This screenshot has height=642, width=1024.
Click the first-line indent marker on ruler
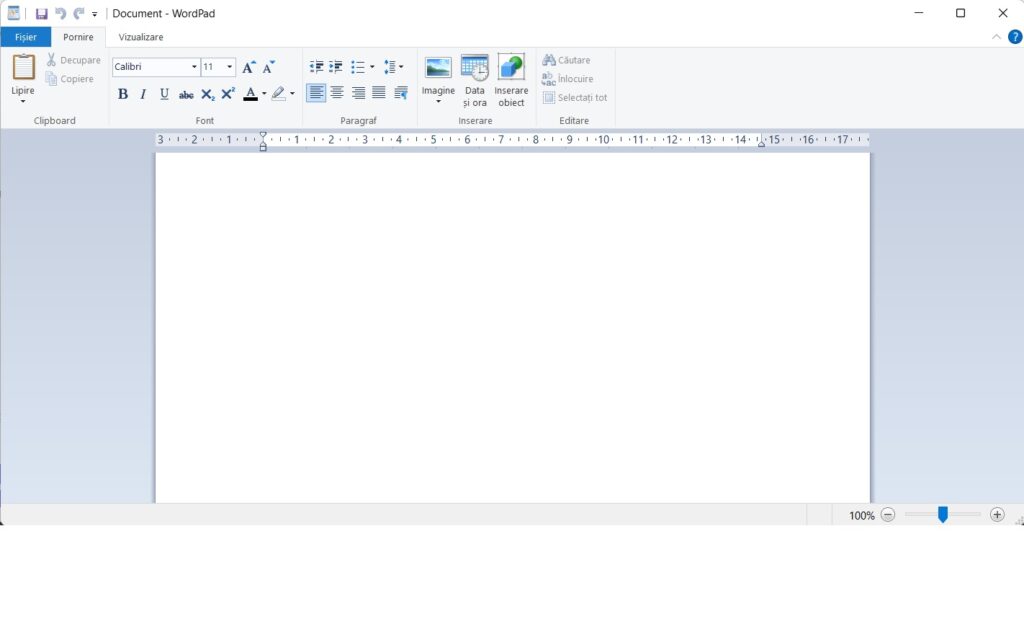[x=263, y=135]
